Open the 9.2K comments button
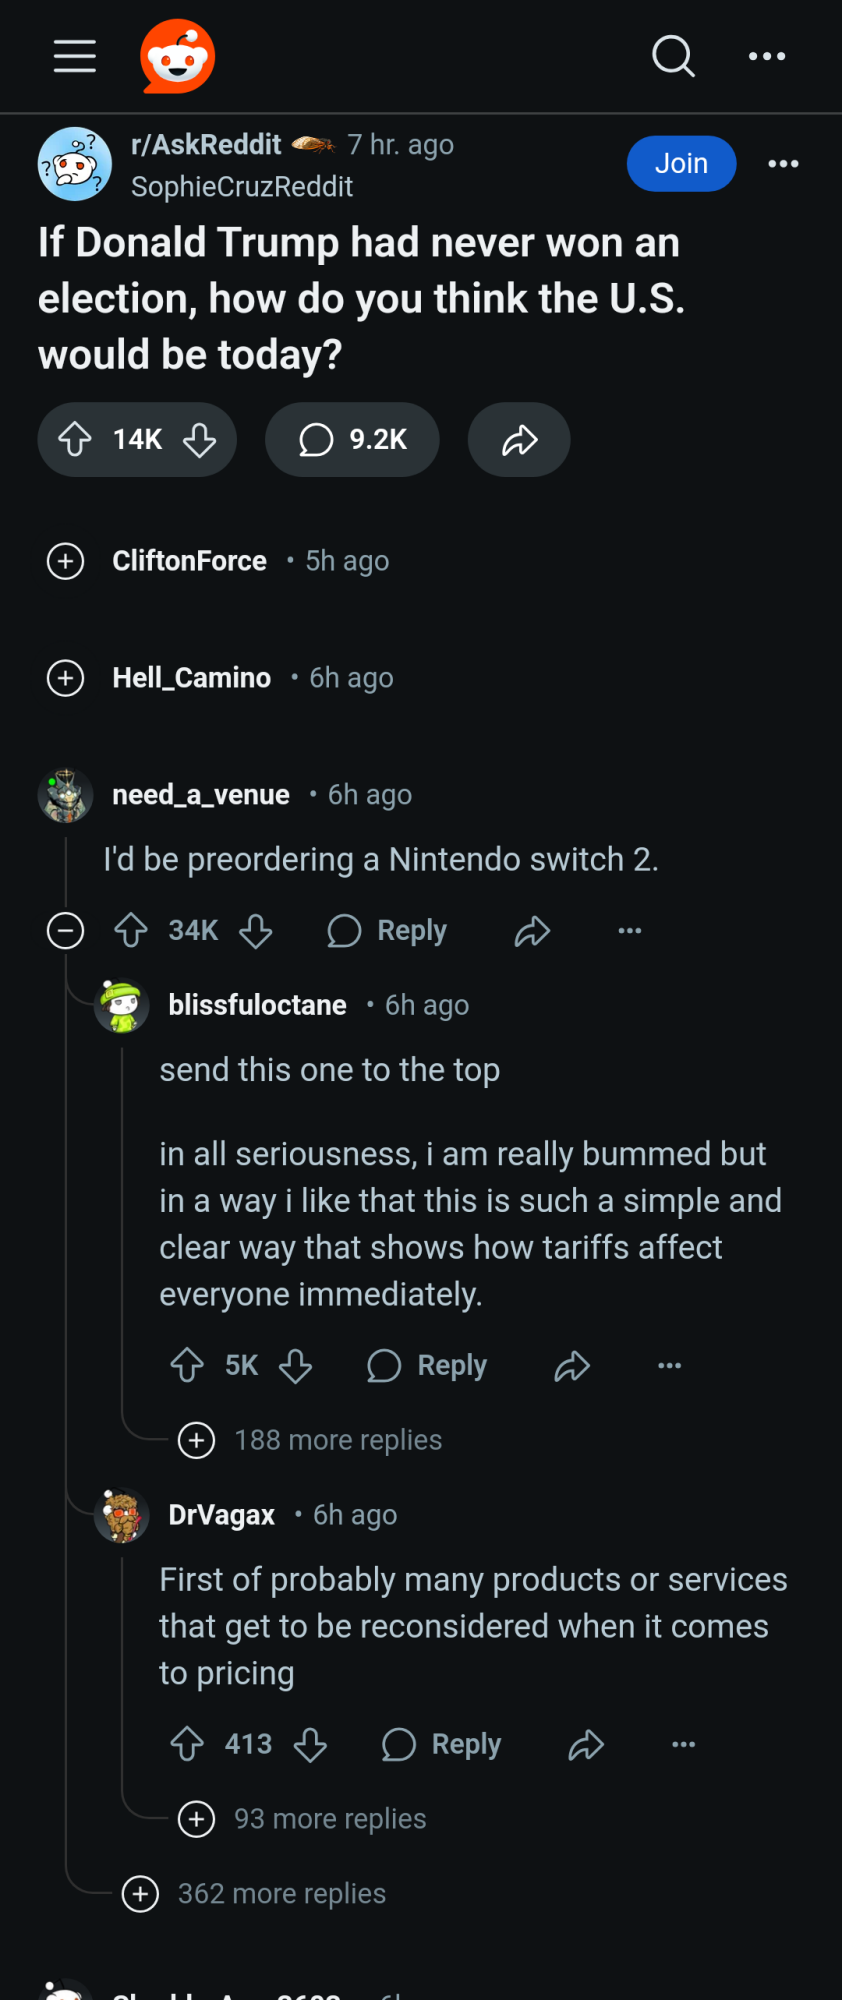This screenshot has height=2000, width=842. pyautogui.click(x=352, y=439)
